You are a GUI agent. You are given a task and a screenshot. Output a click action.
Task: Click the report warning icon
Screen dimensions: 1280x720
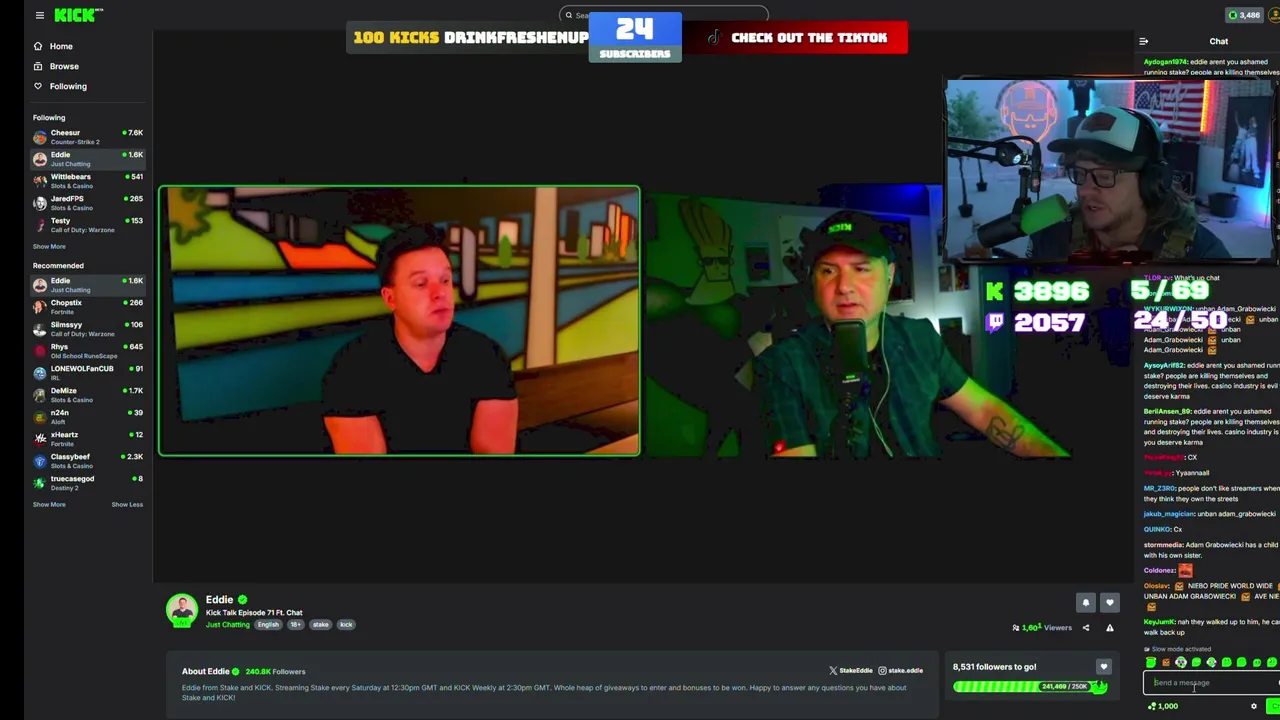point(1109,628)
